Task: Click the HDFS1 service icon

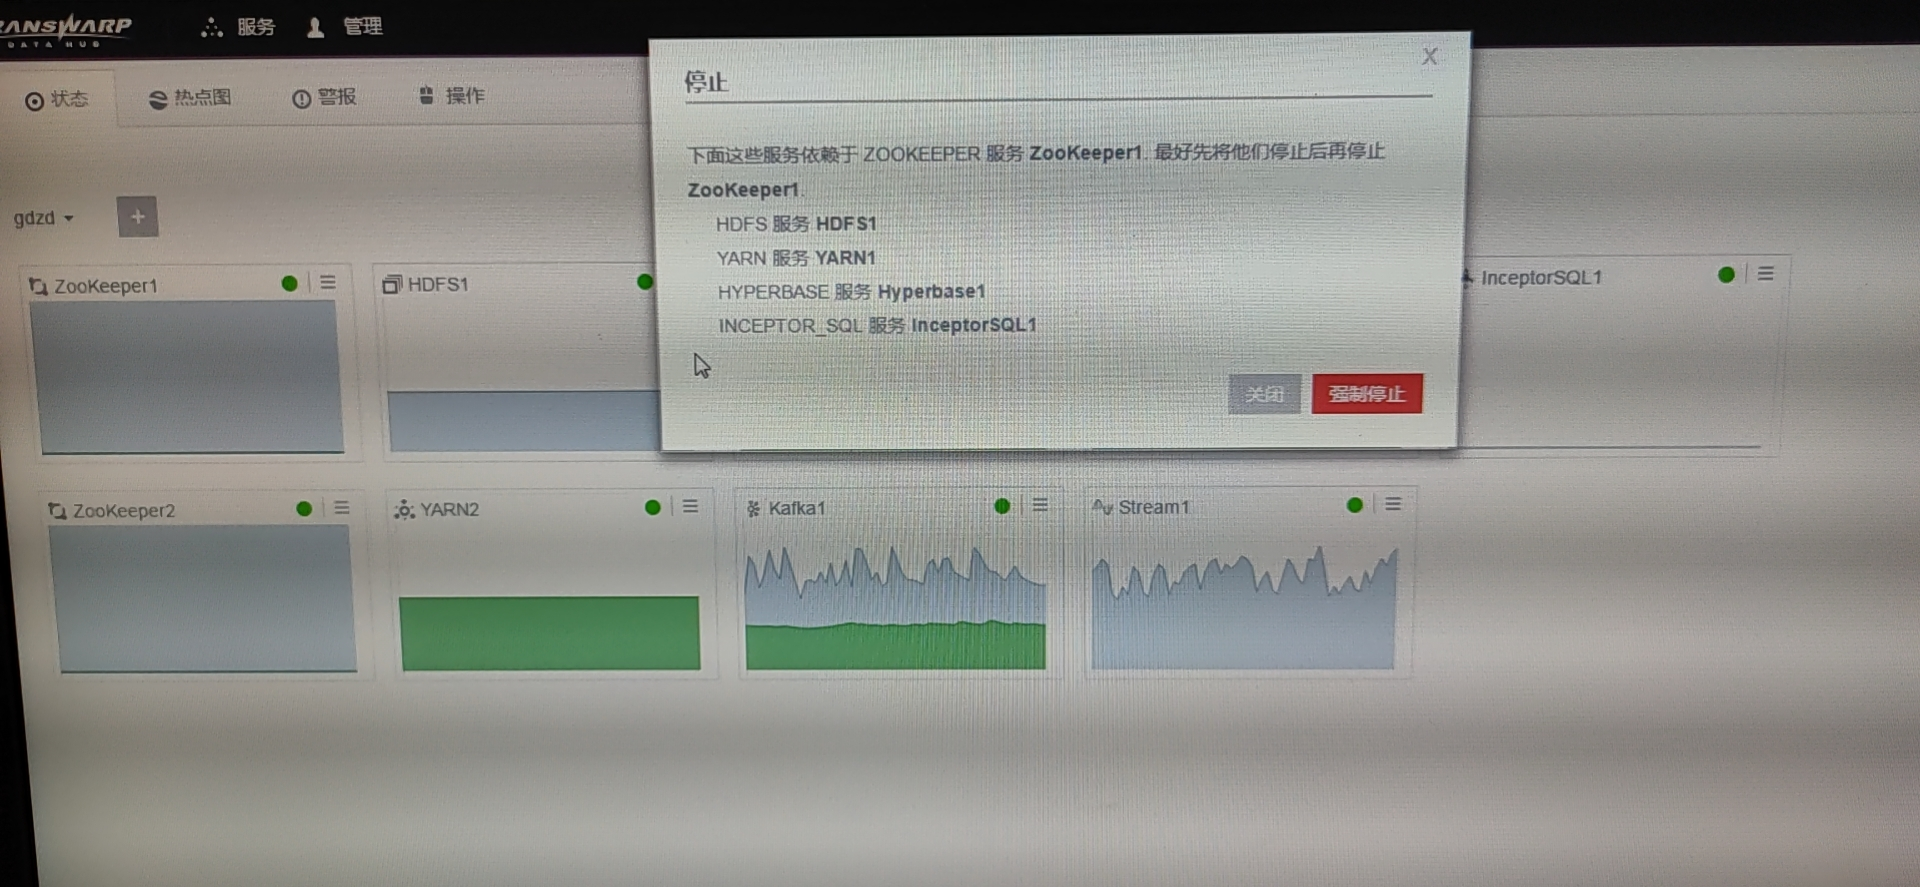Action: (x=391, y=285)
